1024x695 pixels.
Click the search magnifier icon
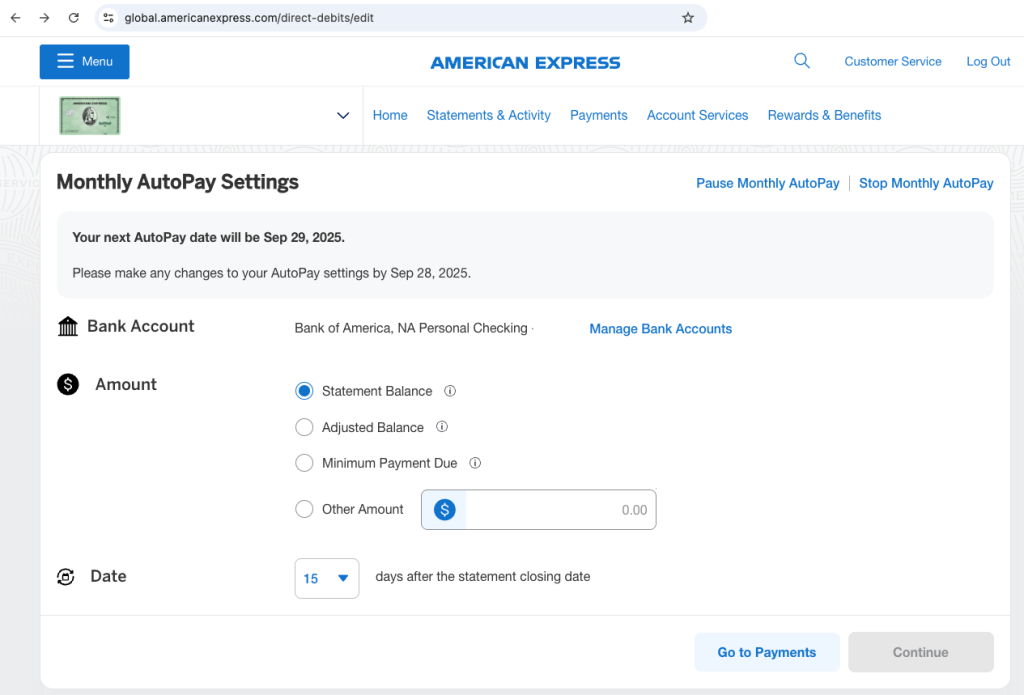tap(802, 61)
